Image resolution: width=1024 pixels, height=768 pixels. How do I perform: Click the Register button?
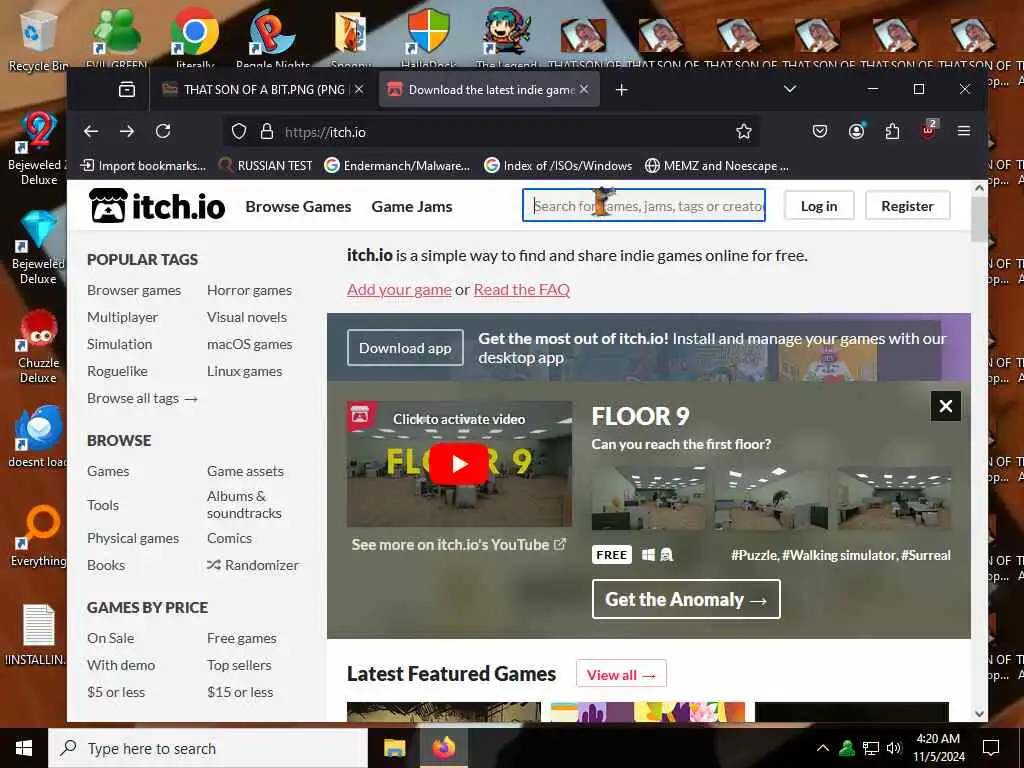click(907, 206)
